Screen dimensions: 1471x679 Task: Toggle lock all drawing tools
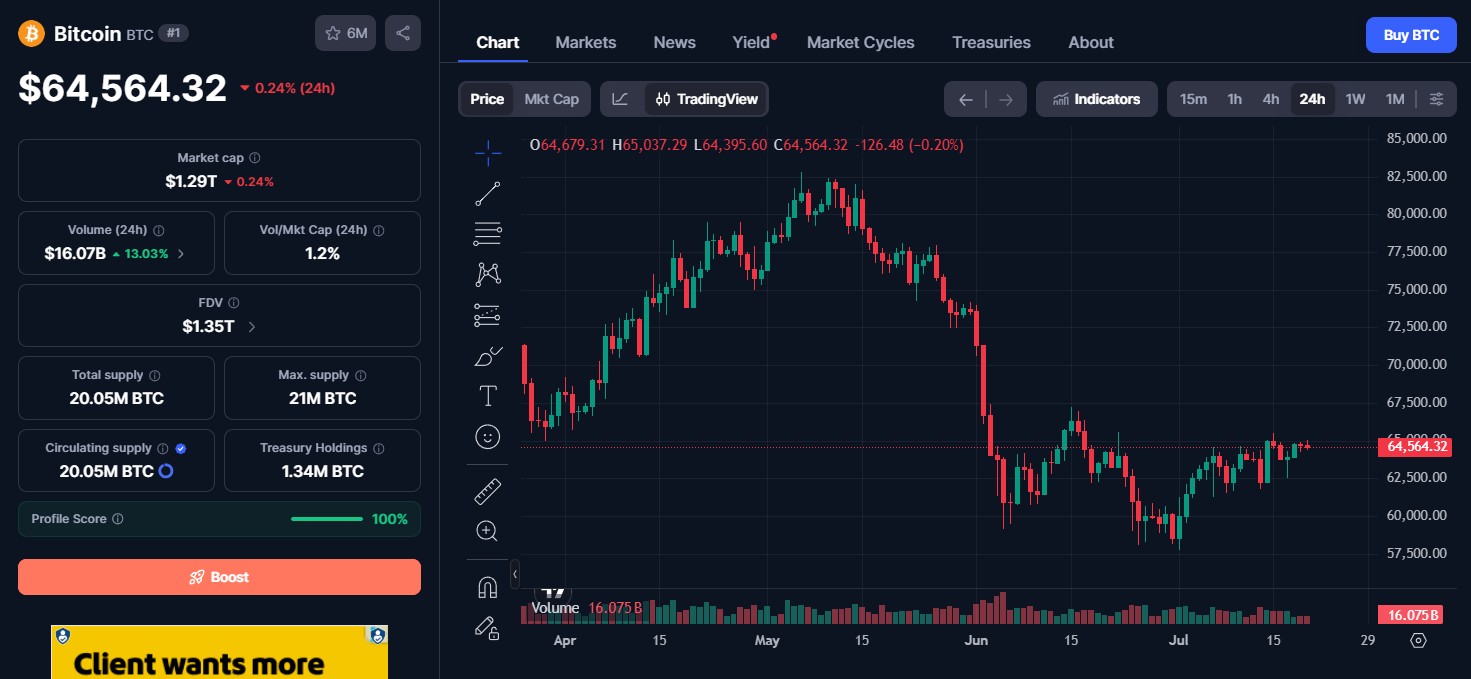point(488,627)
